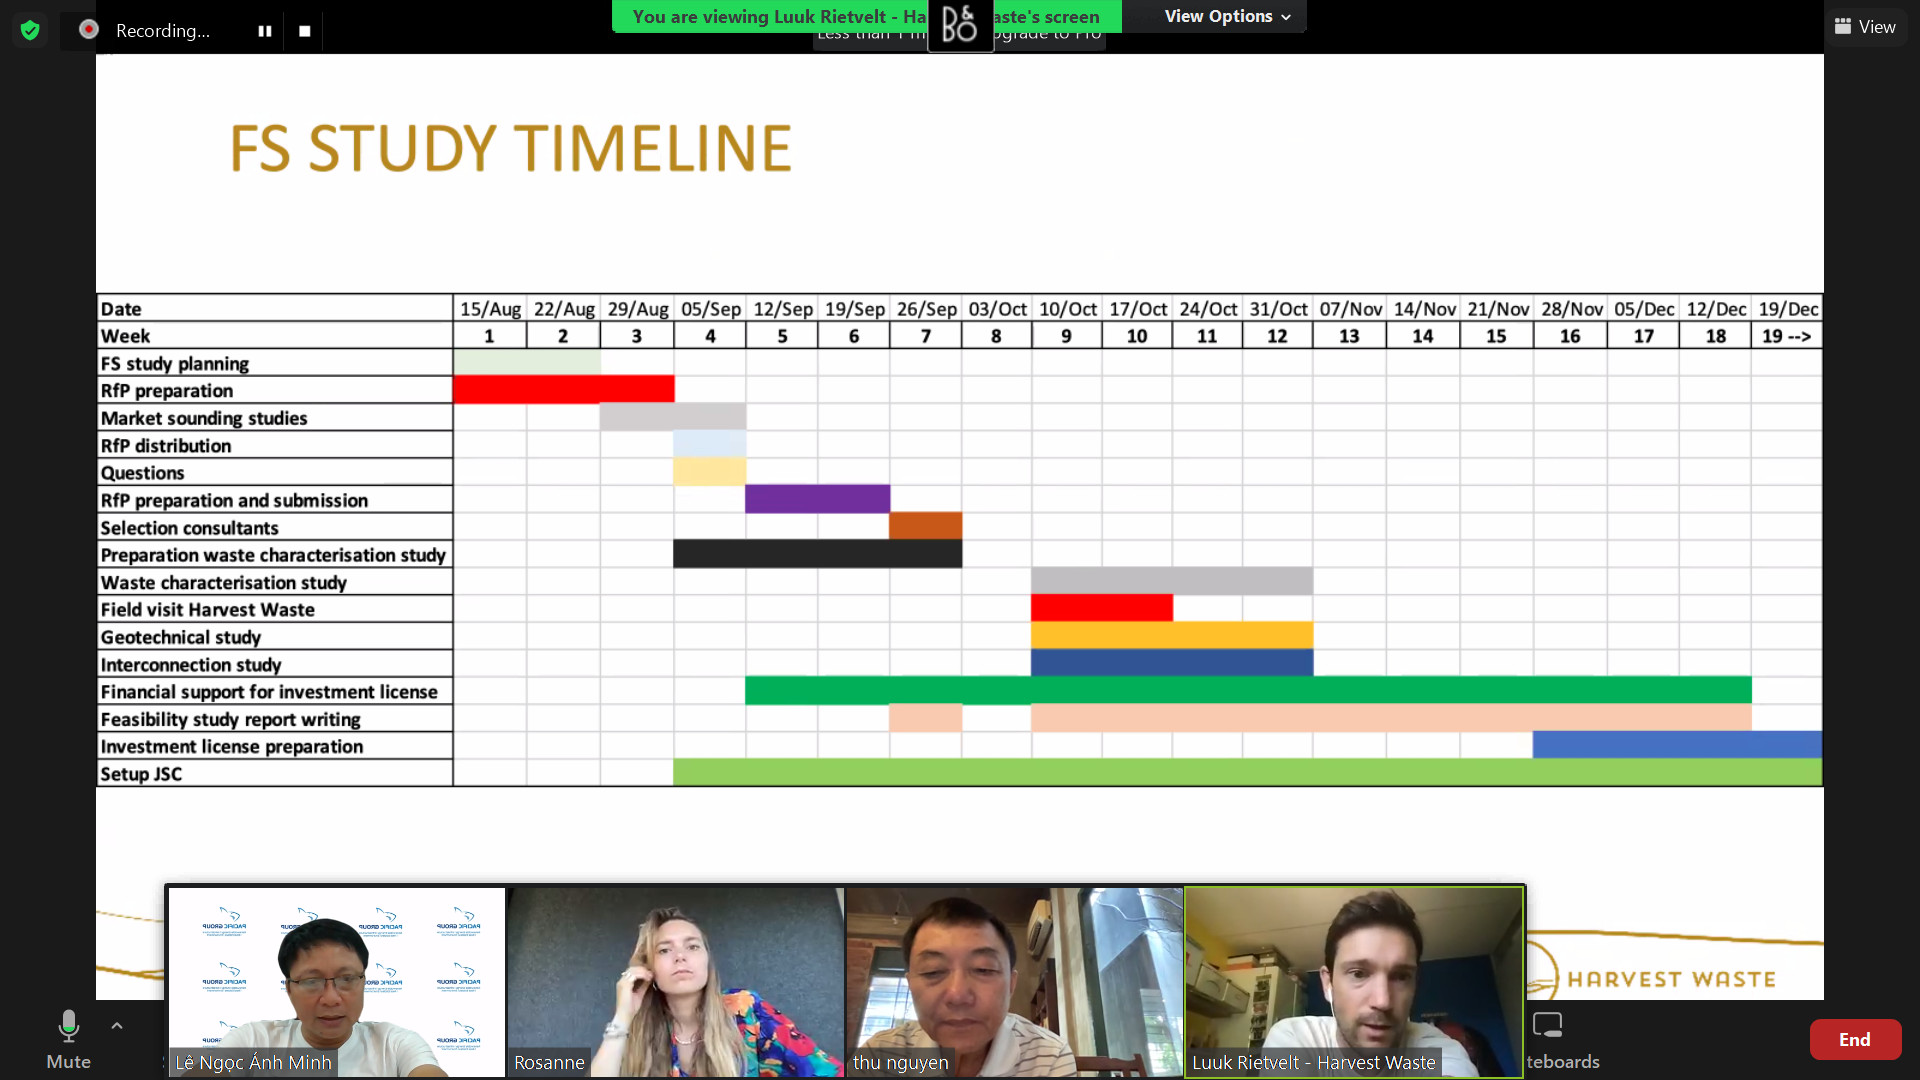Open the View layout menu

(1865, 27)
